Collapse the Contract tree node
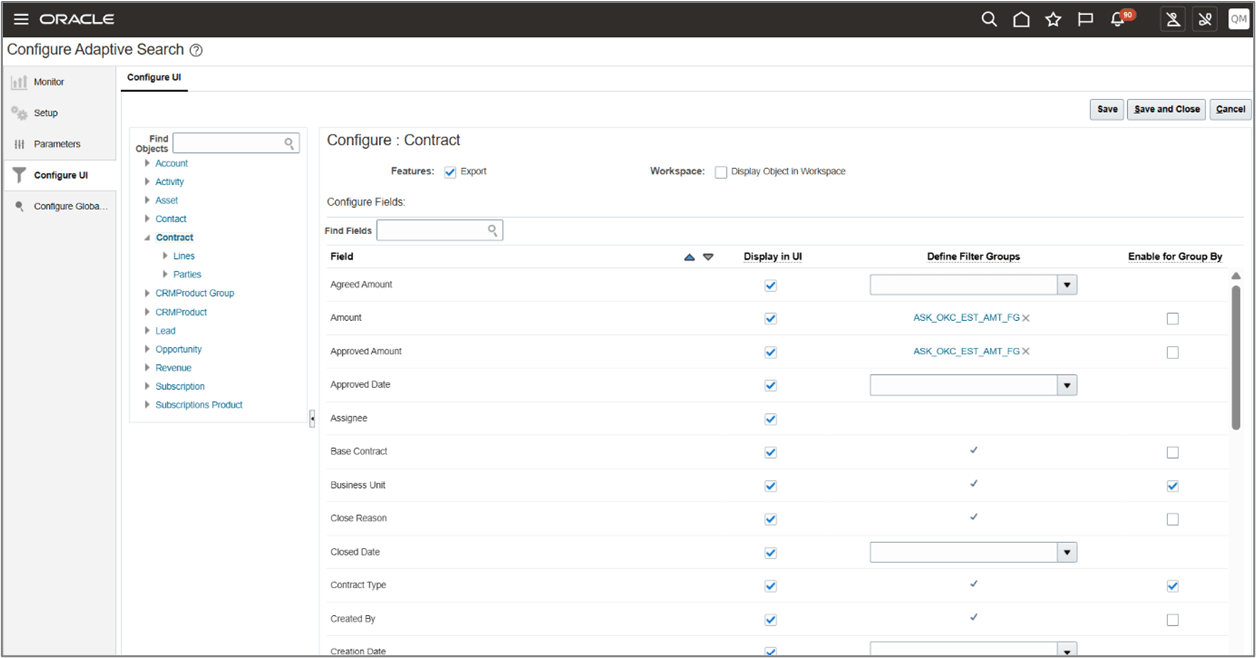1256x658 pixels. (x=148, y=237)
